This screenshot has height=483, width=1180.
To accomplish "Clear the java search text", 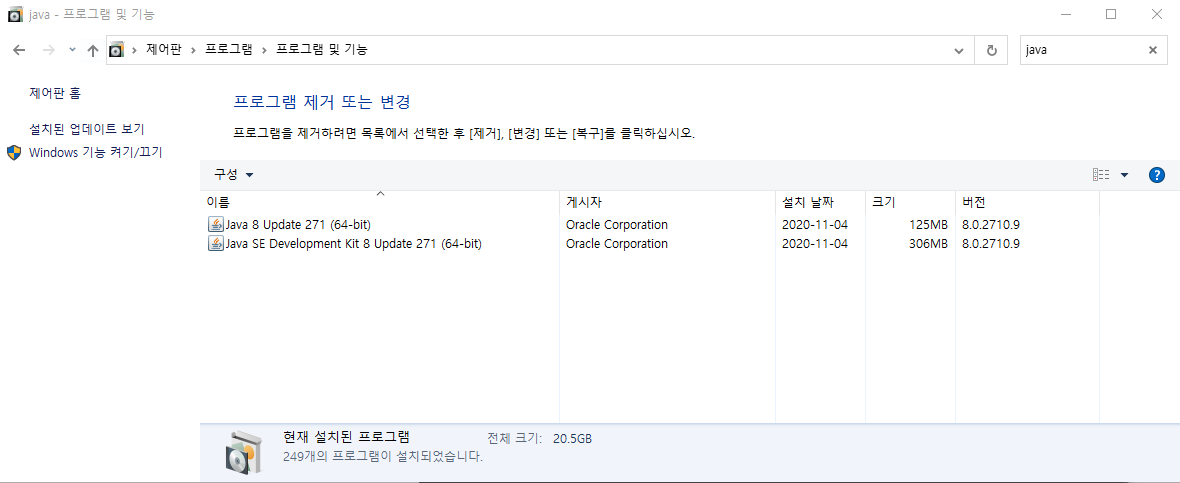I will pyautogui.click(x=1152, y=50).
